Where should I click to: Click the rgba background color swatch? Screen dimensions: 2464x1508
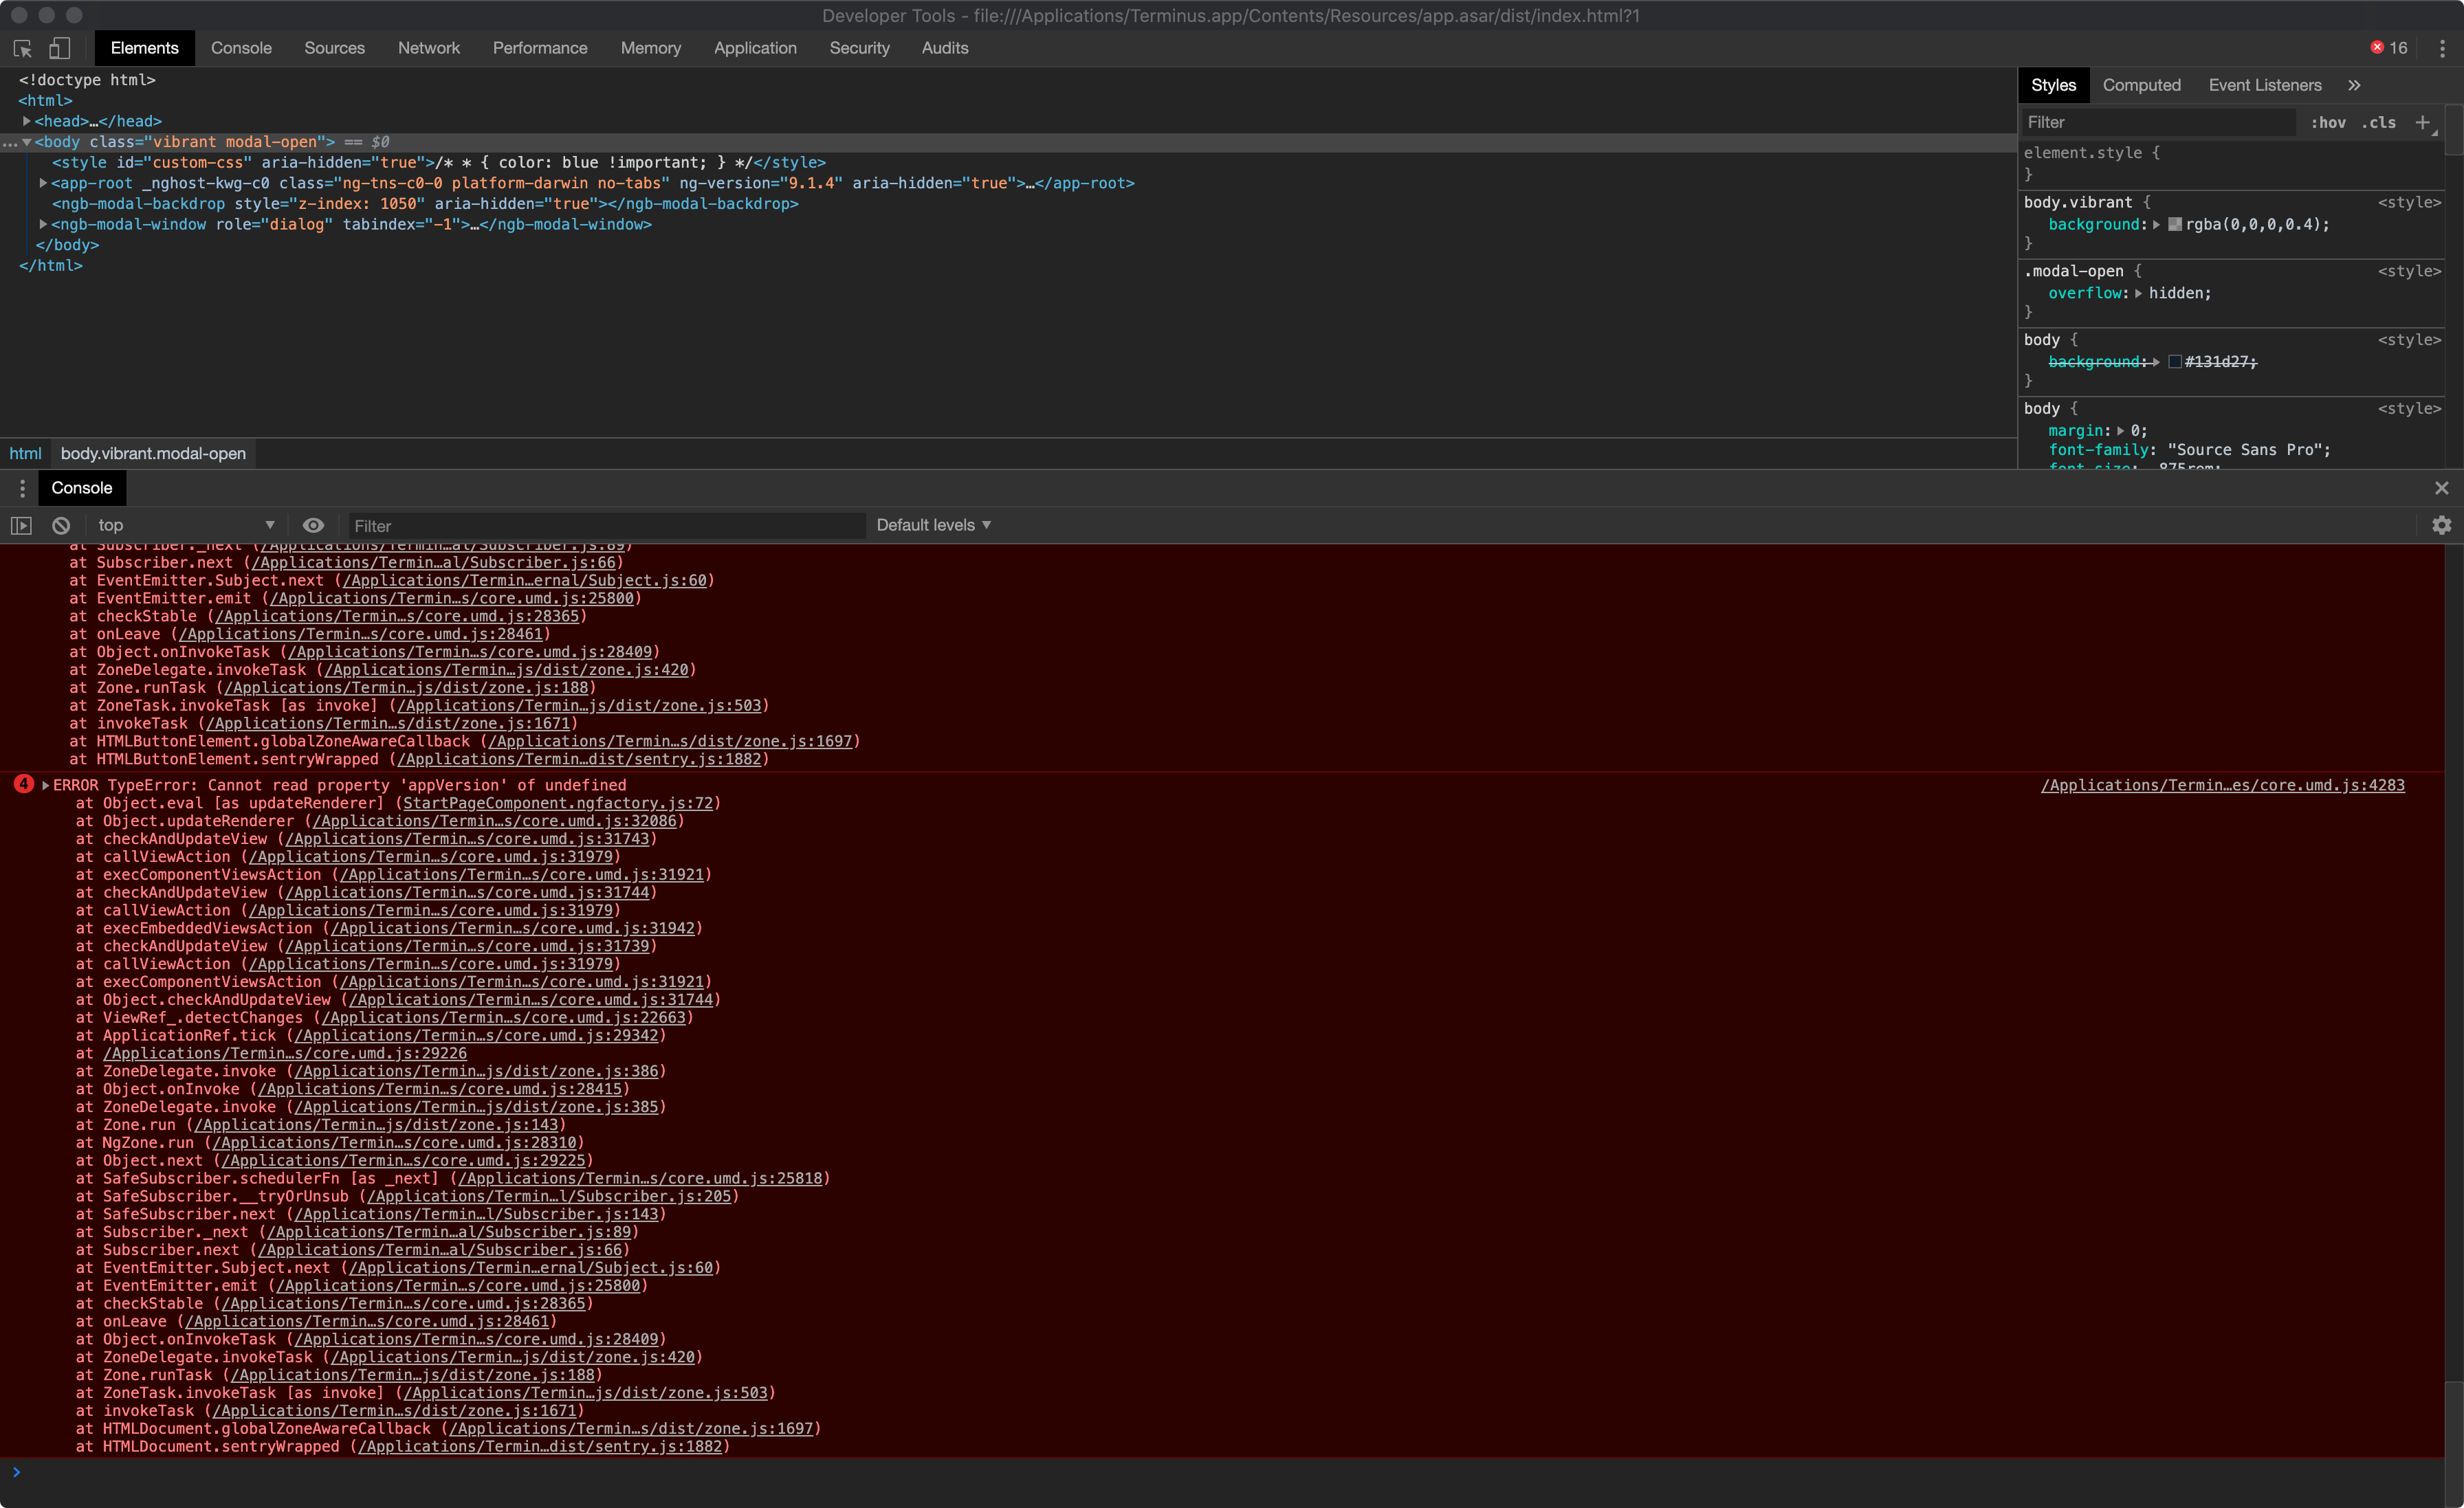point(2175,225)
